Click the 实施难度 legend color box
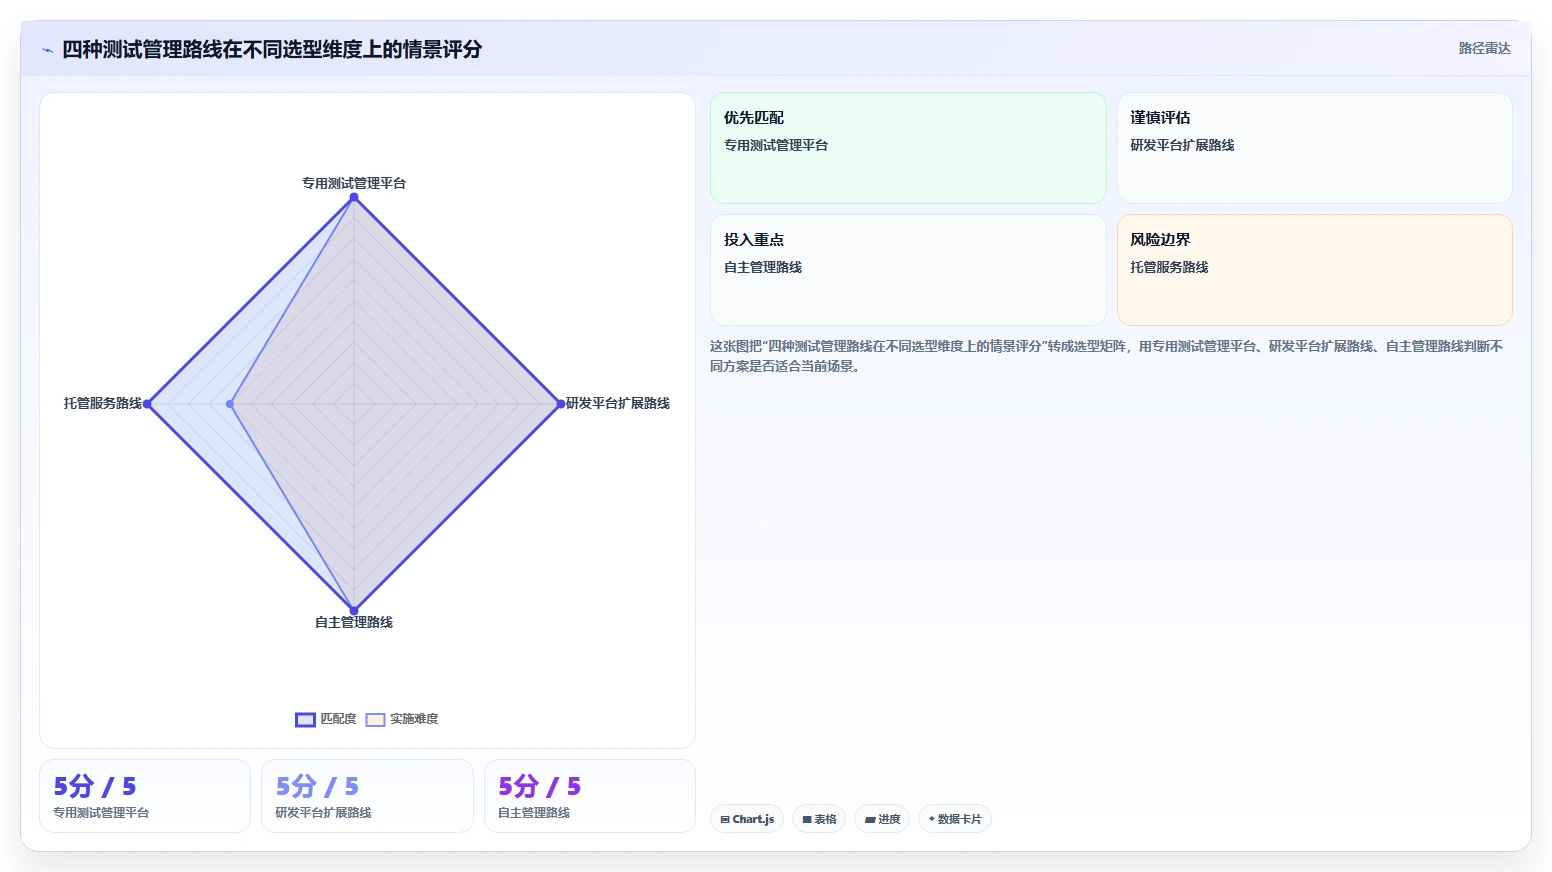 coord(375,720)
